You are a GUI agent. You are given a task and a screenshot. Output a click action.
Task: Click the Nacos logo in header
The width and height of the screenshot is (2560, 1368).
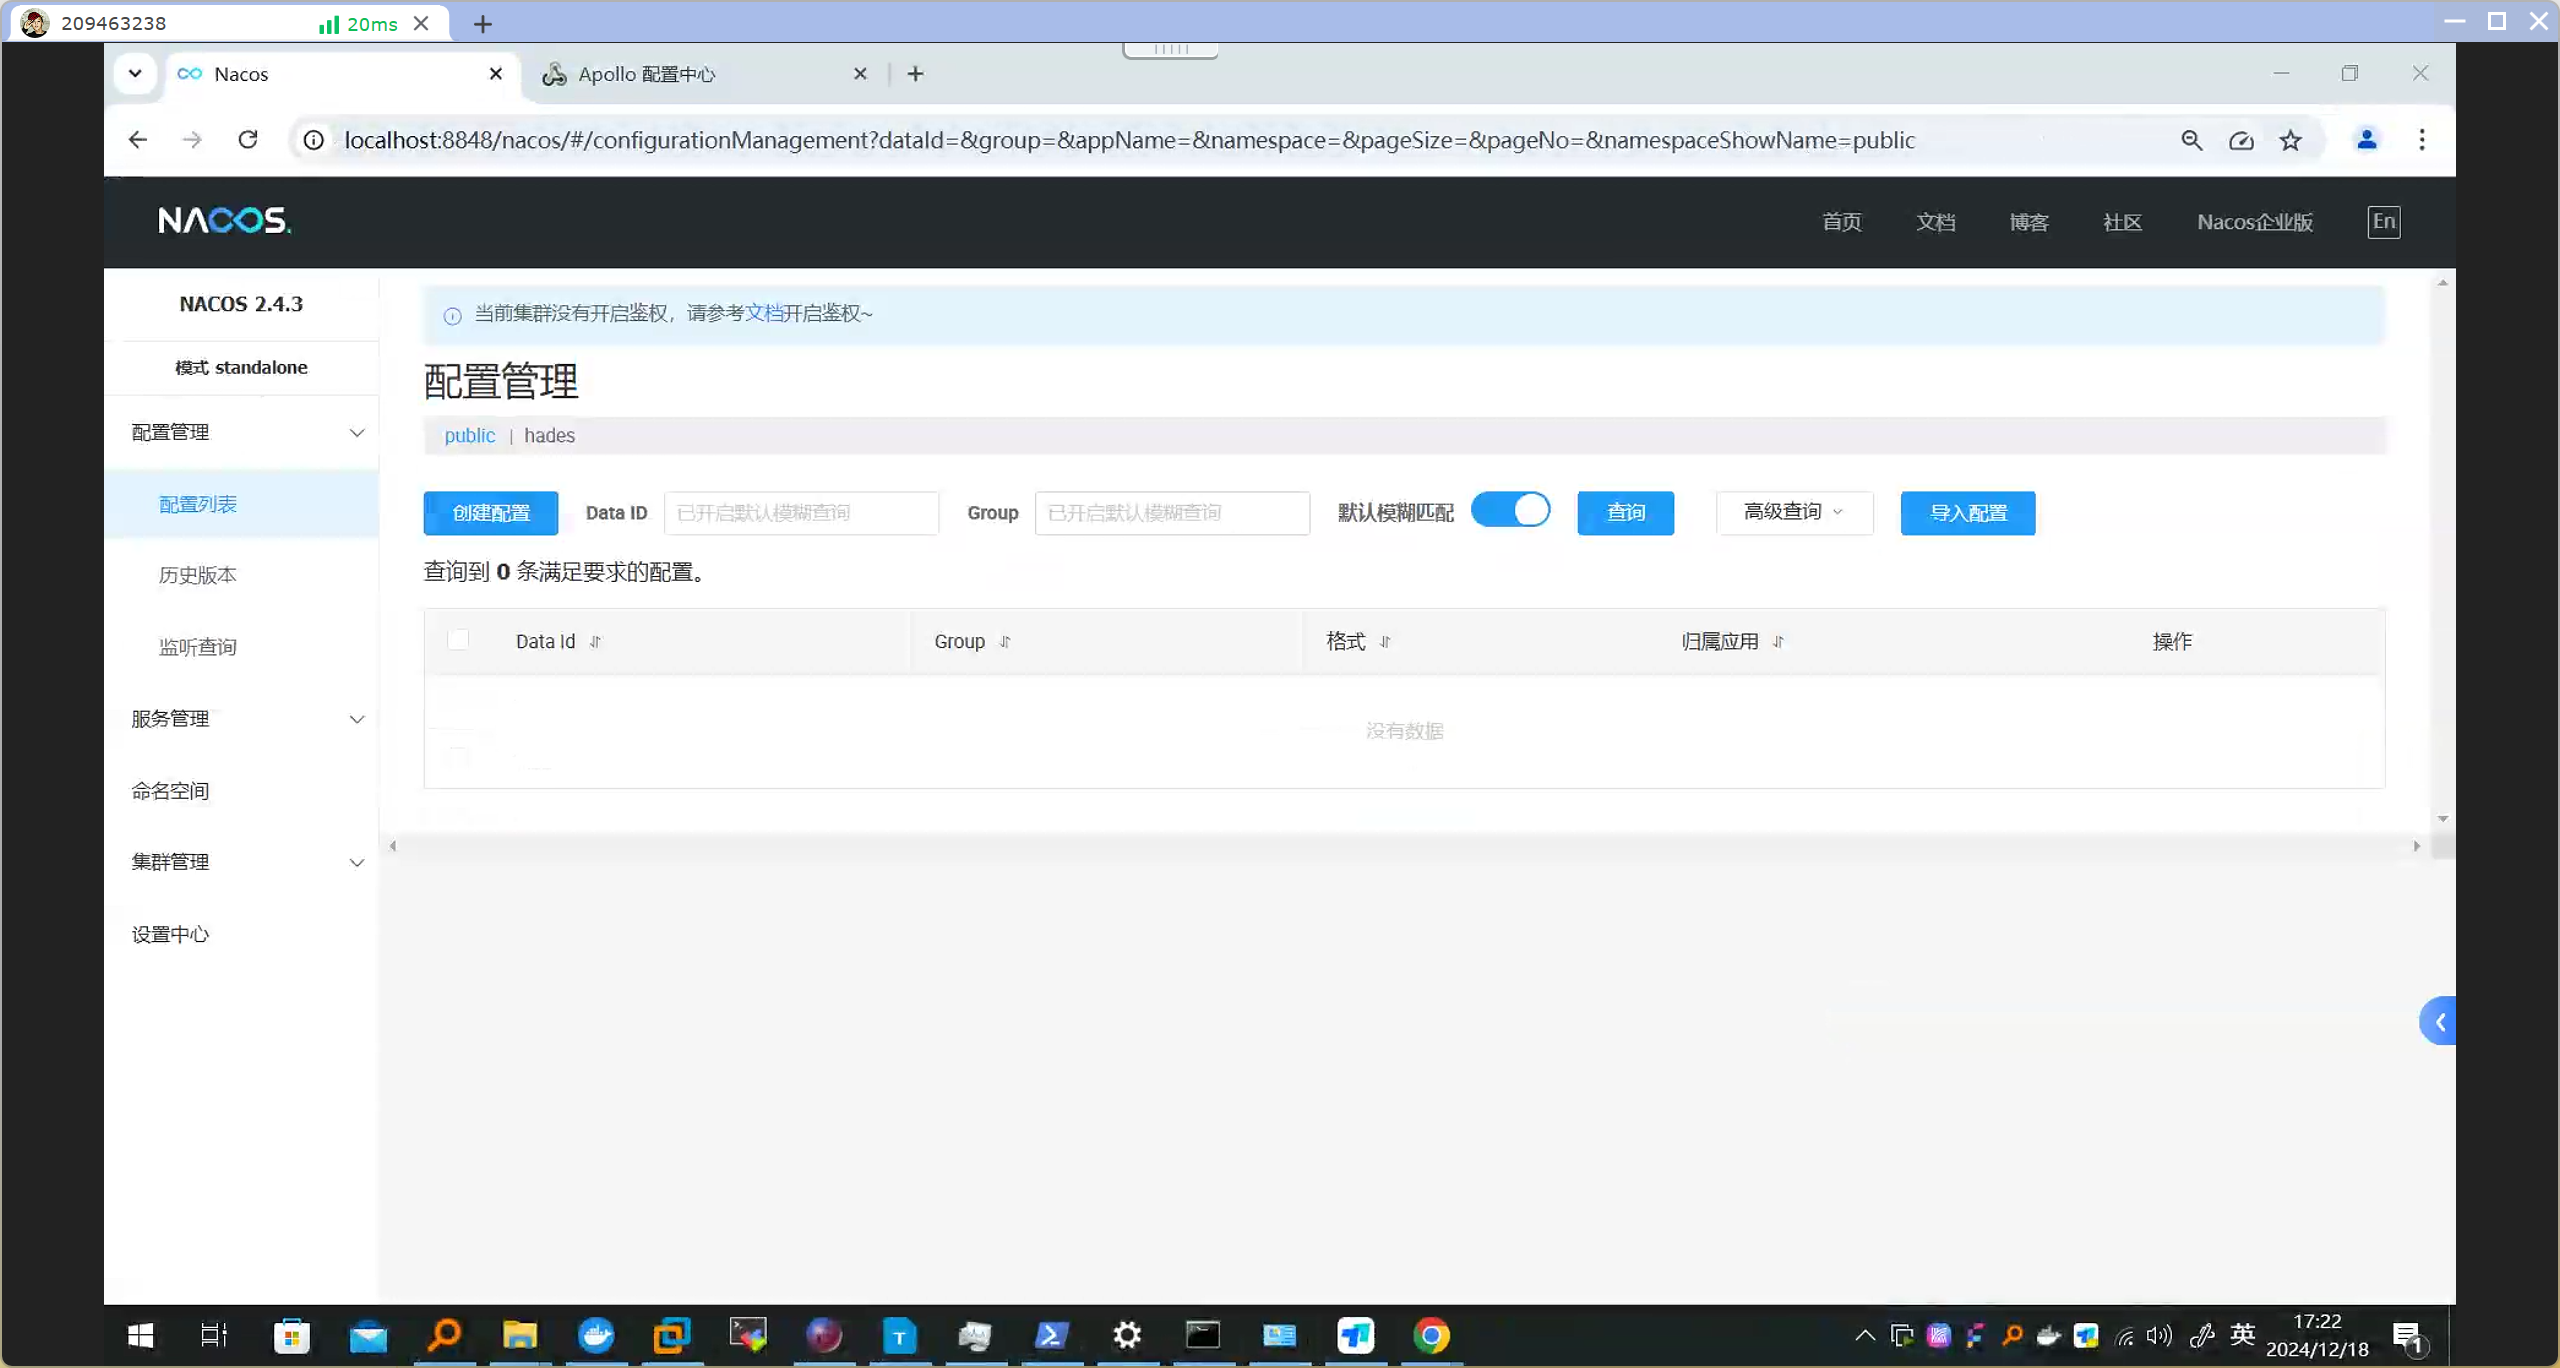tap(224, 220)
